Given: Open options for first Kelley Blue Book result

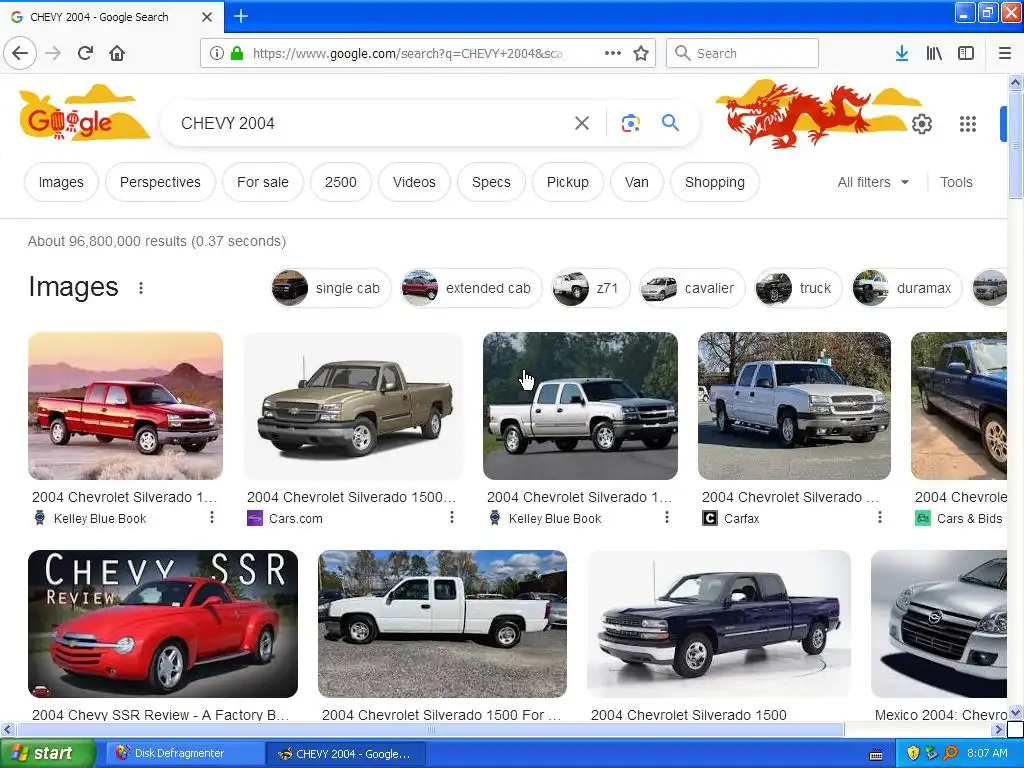Looking at the screenshot, I should point(212,517).
